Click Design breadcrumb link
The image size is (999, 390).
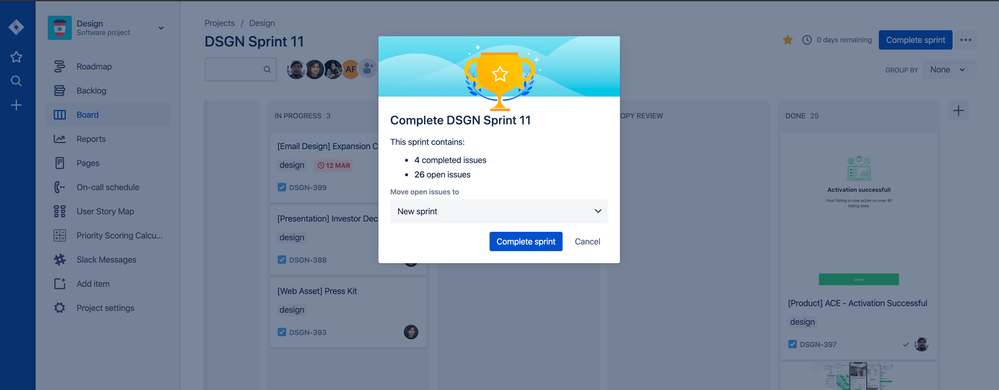pos(262,23)
